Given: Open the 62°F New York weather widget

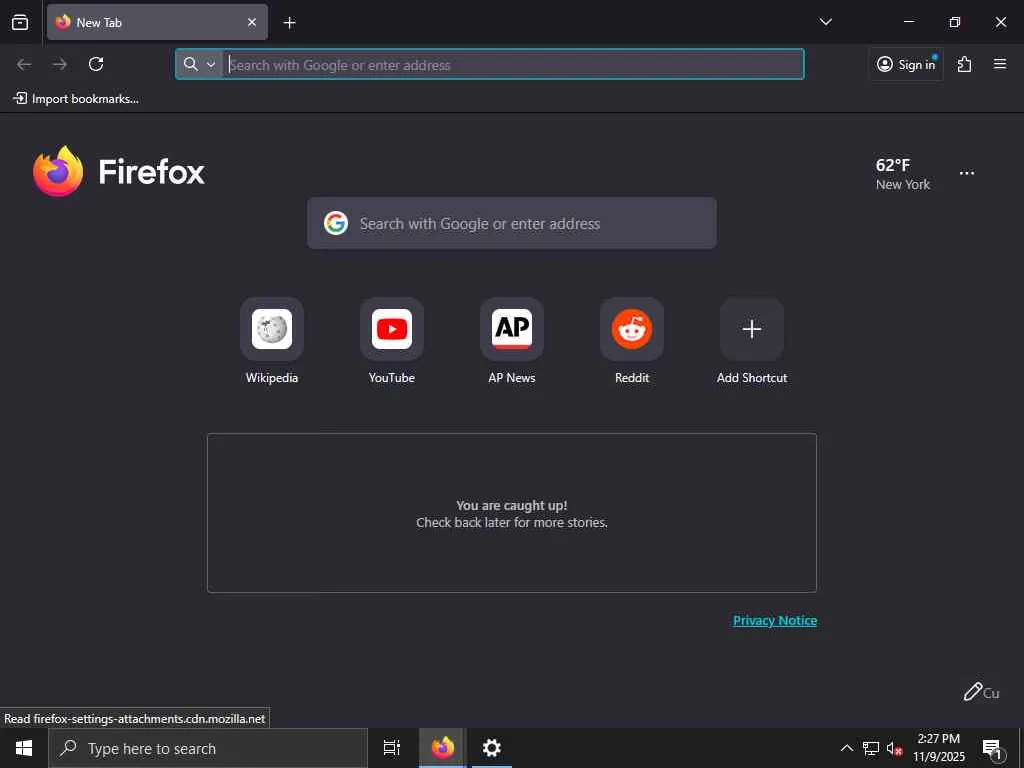Looking at the screenshot, I should [x=903, y=174].
